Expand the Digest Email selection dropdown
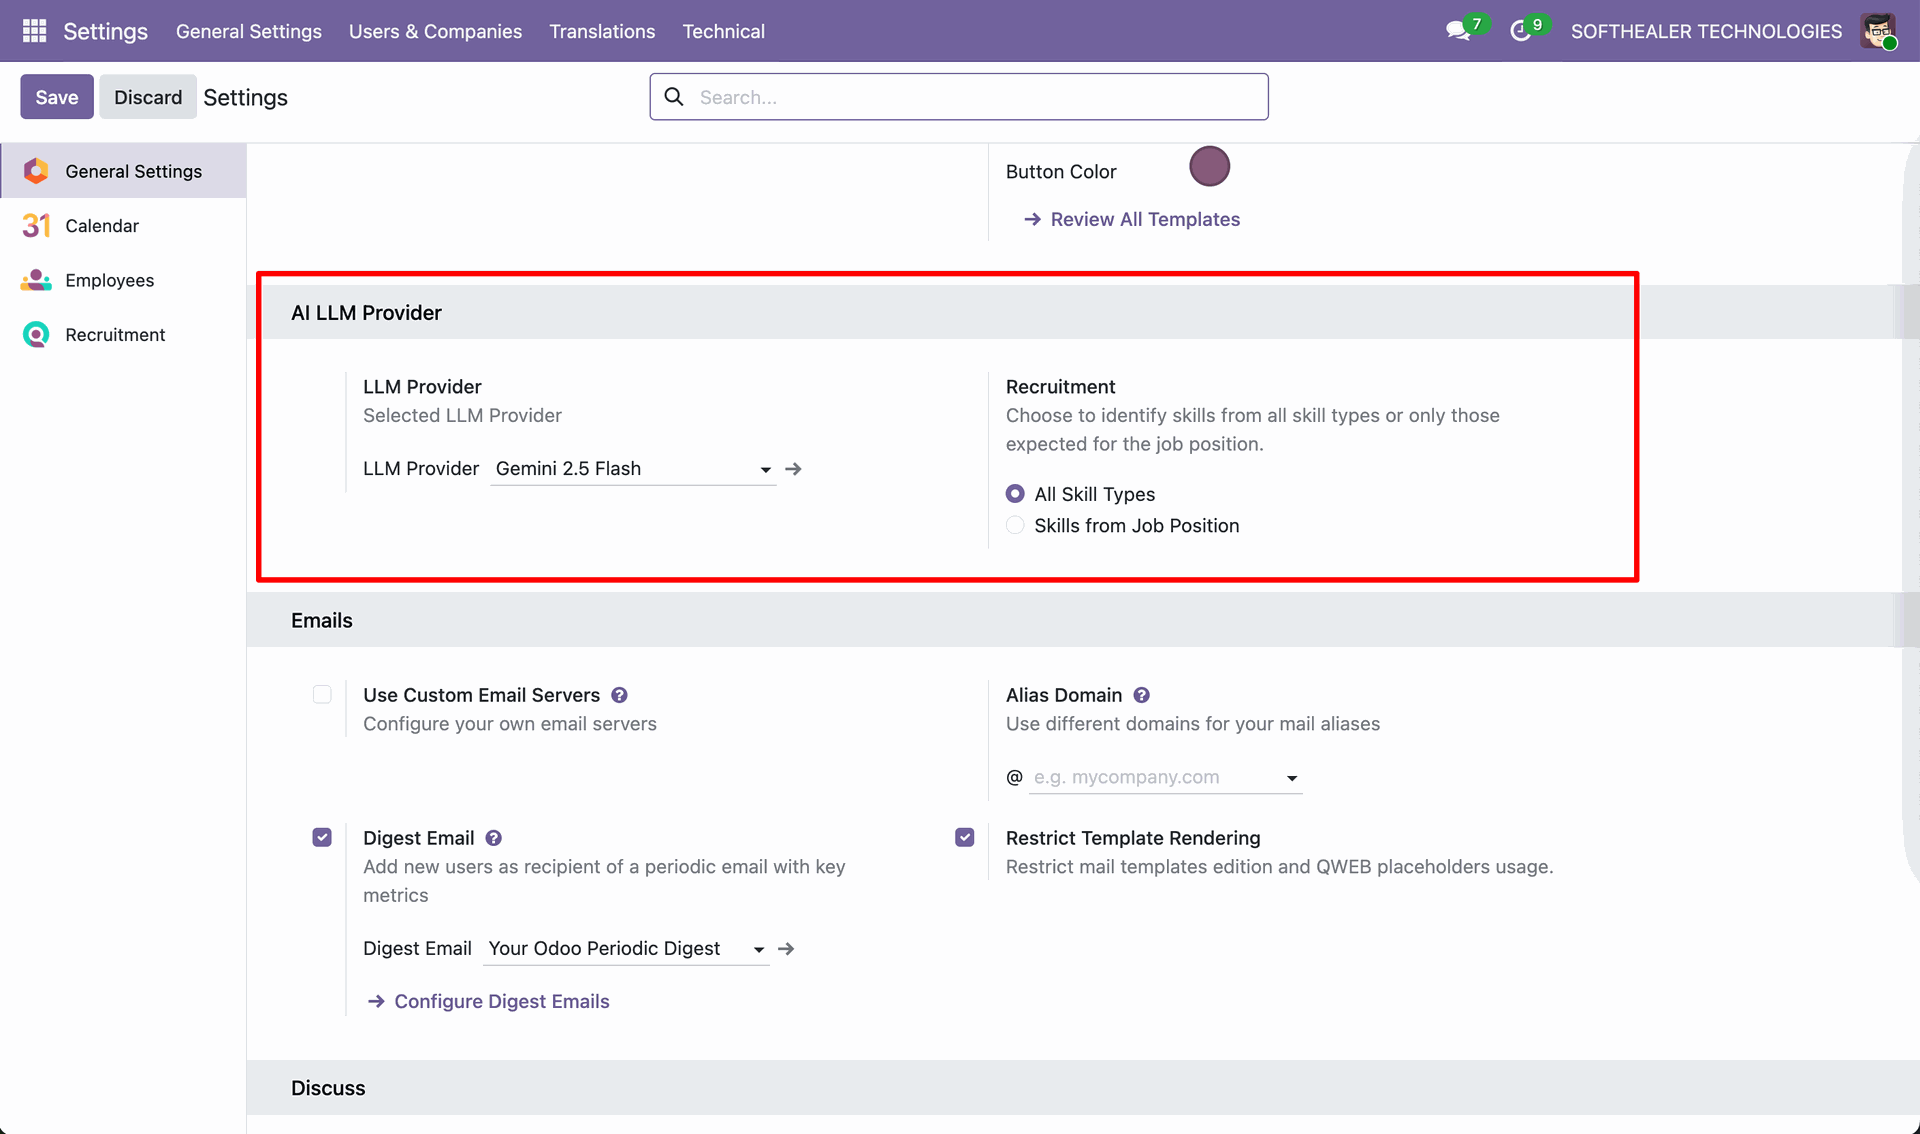 coord(758,950)
